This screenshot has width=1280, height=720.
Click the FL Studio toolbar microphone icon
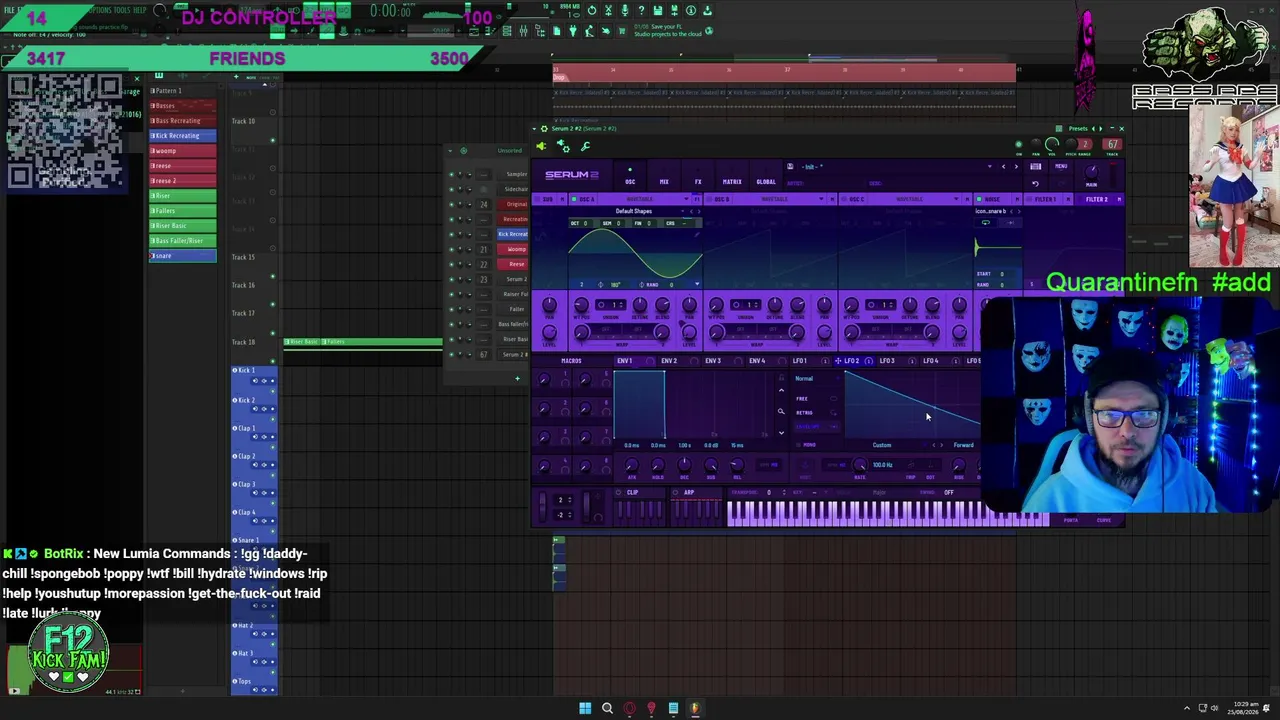pos(625,10)
